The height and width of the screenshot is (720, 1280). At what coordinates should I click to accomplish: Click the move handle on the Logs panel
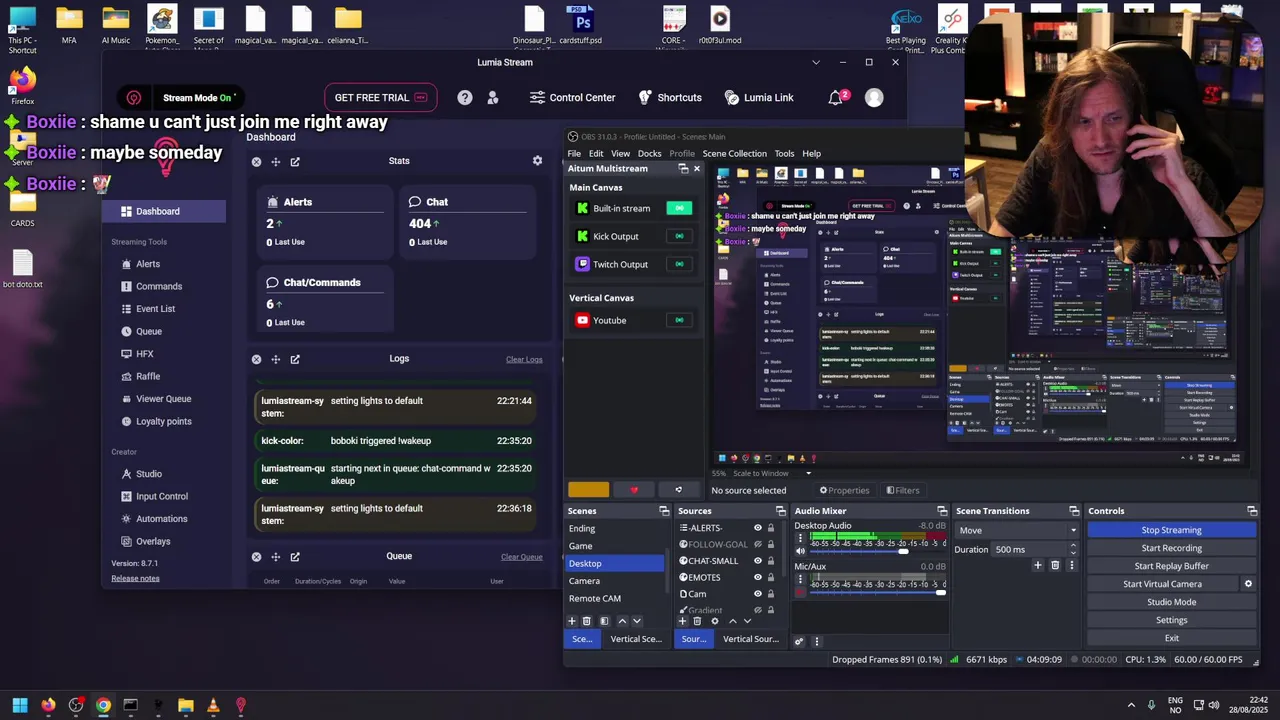(275, 359)
